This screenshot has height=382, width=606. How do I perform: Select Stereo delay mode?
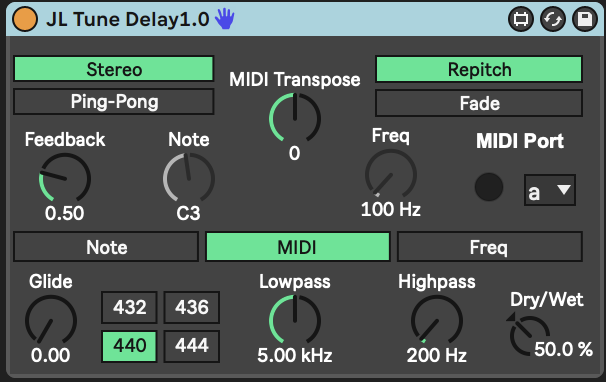pyautogui.click(x=114, y=69)
